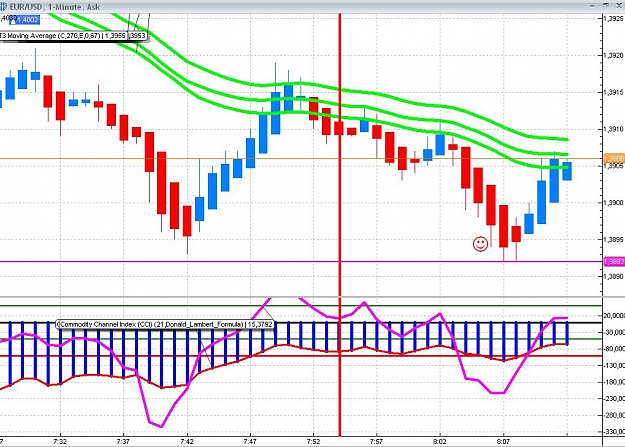
Task: Click the -130,00 CCI scale value
Action: tap(614, 366)
